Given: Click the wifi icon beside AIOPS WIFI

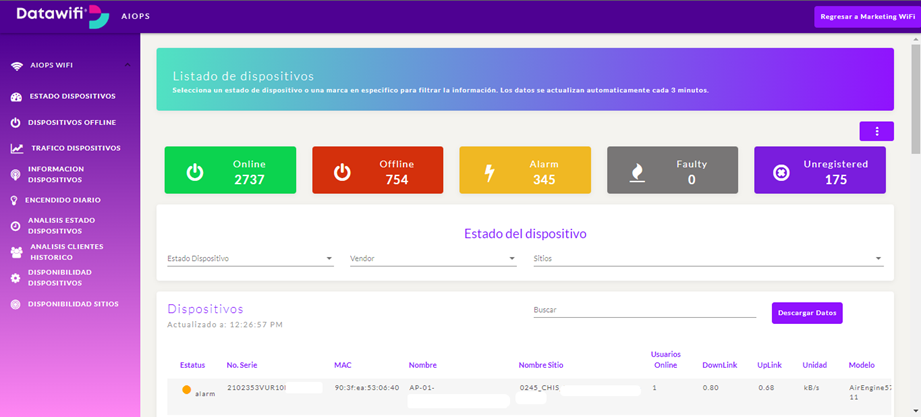Looking at the screenshot, I should pos(16,66).
